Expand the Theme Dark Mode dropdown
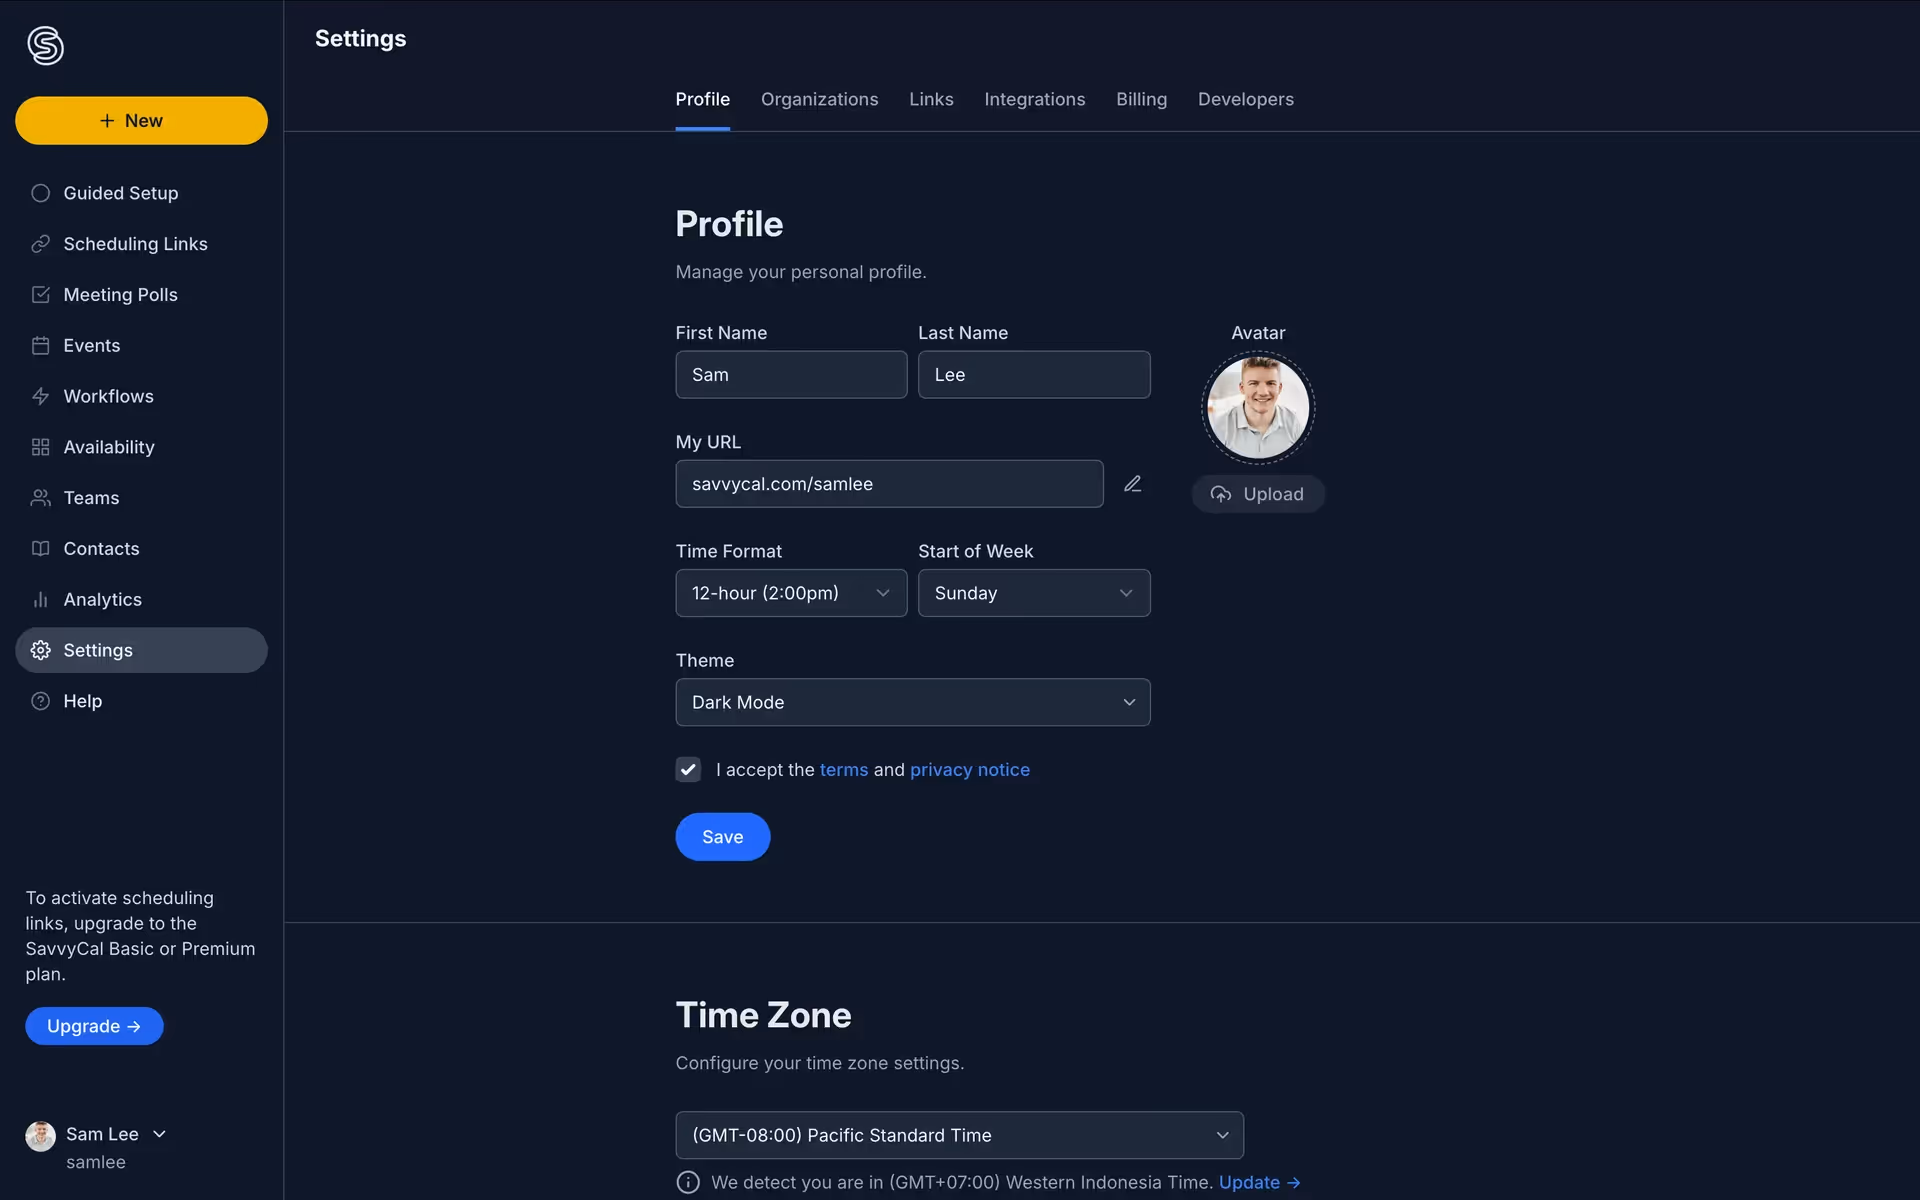The height and width of the screenshot is (1200, 1920). pyautogui.click(x=913, y=702)
